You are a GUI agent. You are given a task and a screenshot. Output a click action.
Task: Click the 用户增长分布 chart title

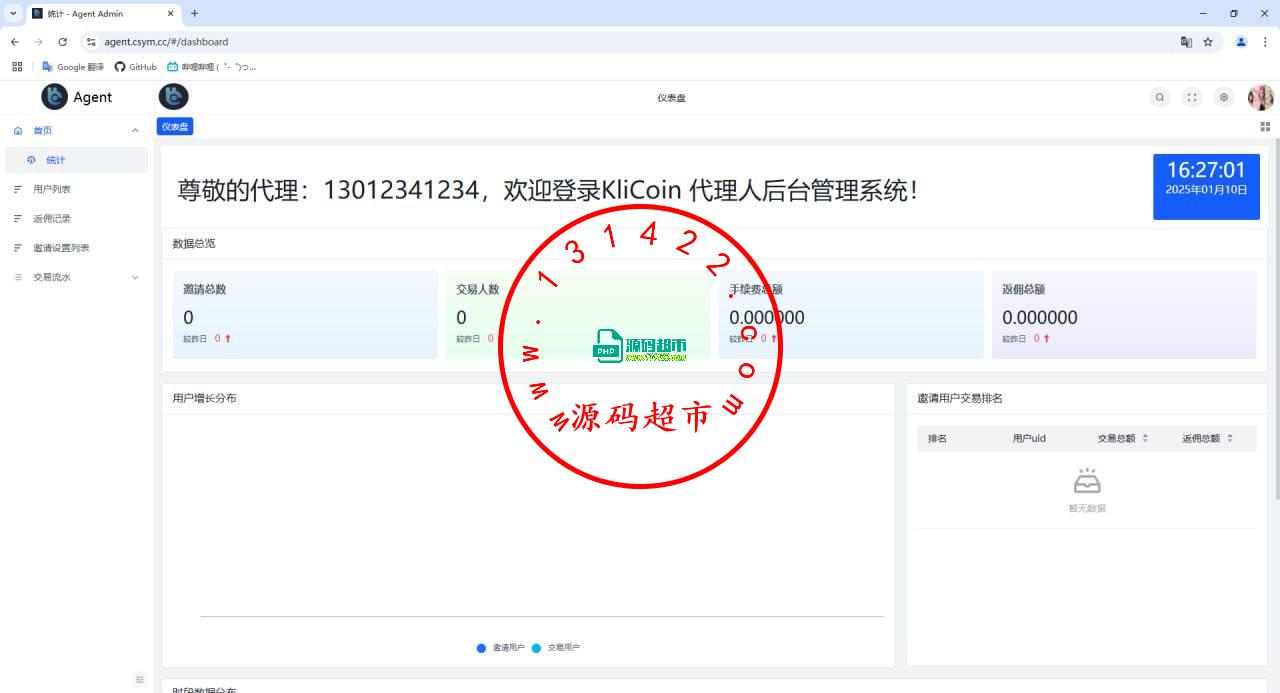click(x=204, y=398)
